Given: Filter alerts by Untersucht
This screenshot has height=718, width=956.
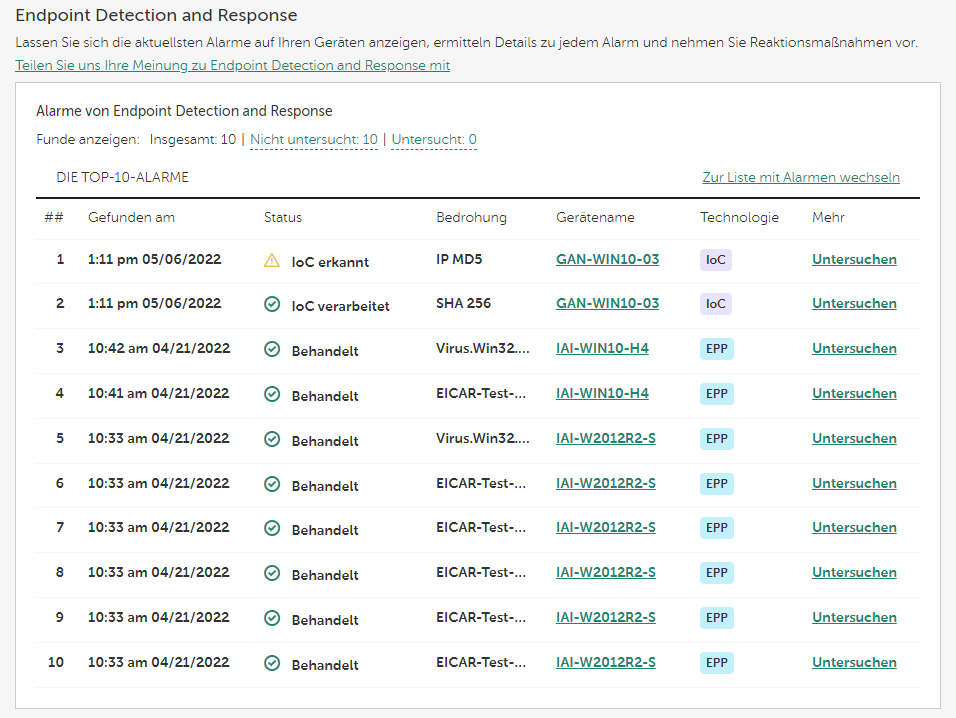Looking at the screenshot, I should point(432,140).
